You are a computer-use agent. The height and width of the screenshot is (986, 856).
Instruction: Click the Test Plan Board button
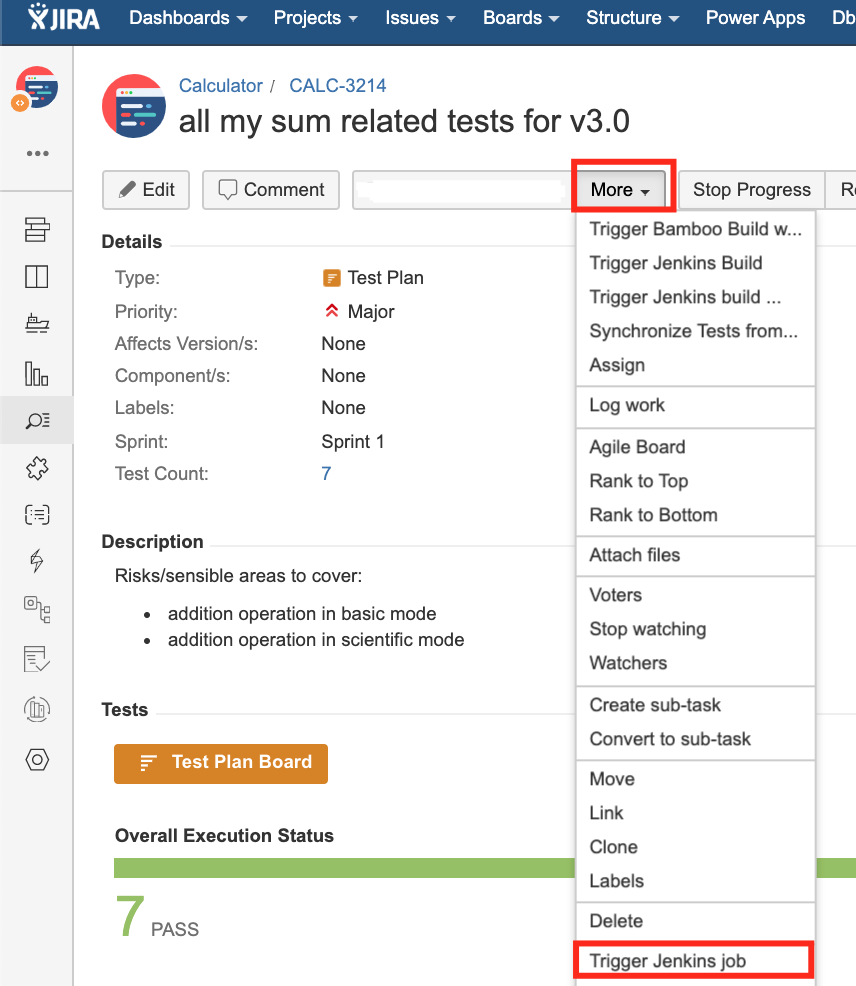coord(221,763)
